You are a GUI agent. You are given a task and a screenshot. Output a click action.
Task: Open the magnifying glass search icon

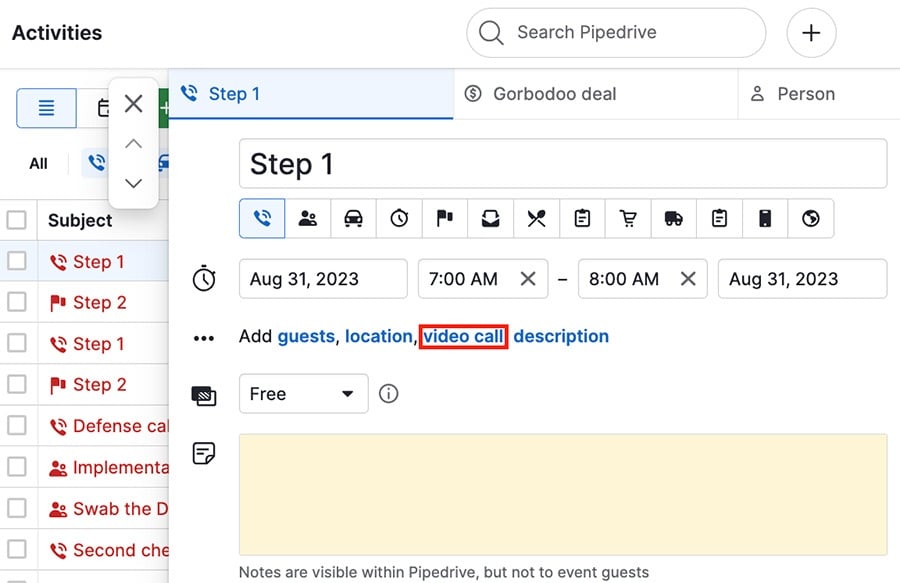pos(491,33)
